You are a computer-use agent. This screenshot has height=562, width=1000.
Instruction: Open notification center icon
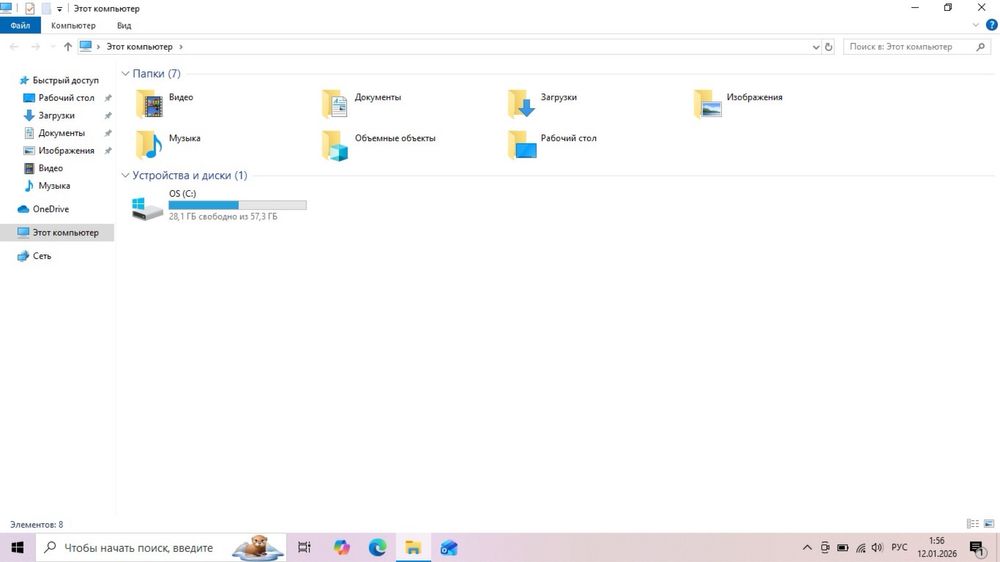coord(977,547)
